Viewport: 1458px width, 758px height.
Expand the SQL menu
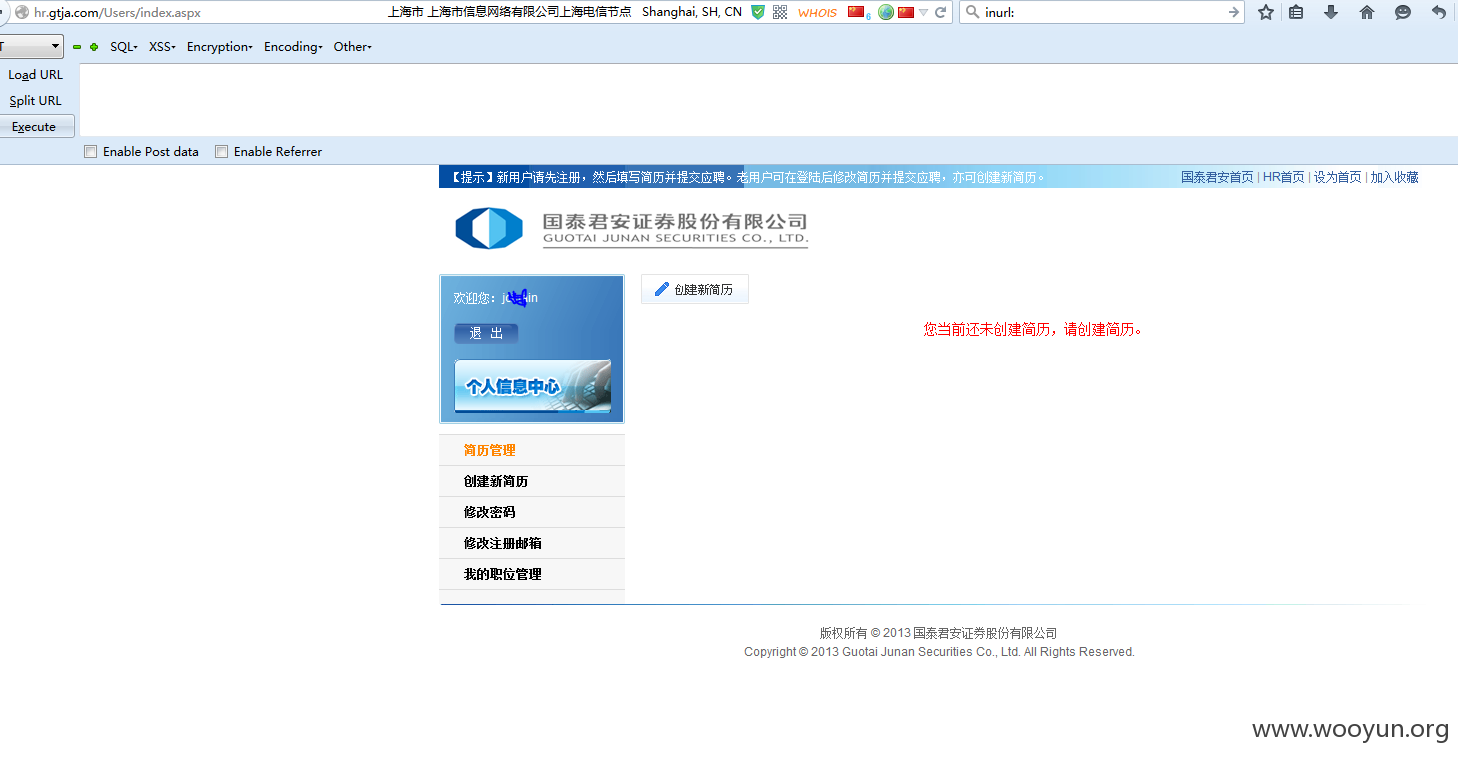(x=124, y=47)
